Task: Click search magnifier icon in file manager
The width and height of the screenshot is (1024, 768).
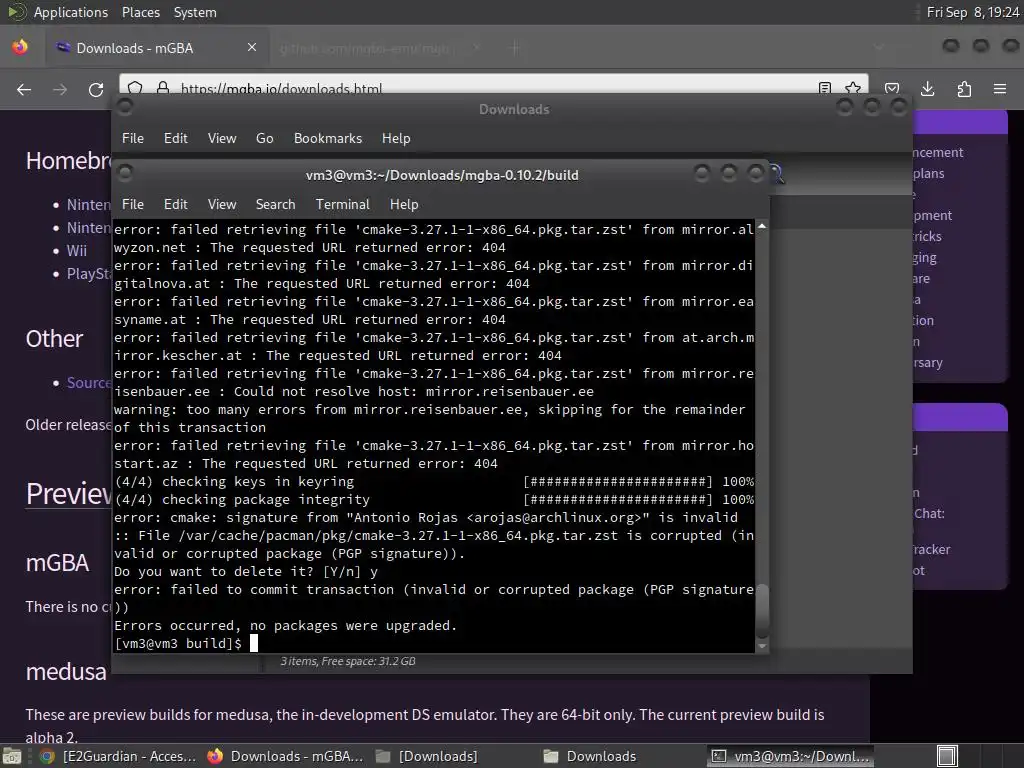Action: pyautogui.click(x=776, y=174)
